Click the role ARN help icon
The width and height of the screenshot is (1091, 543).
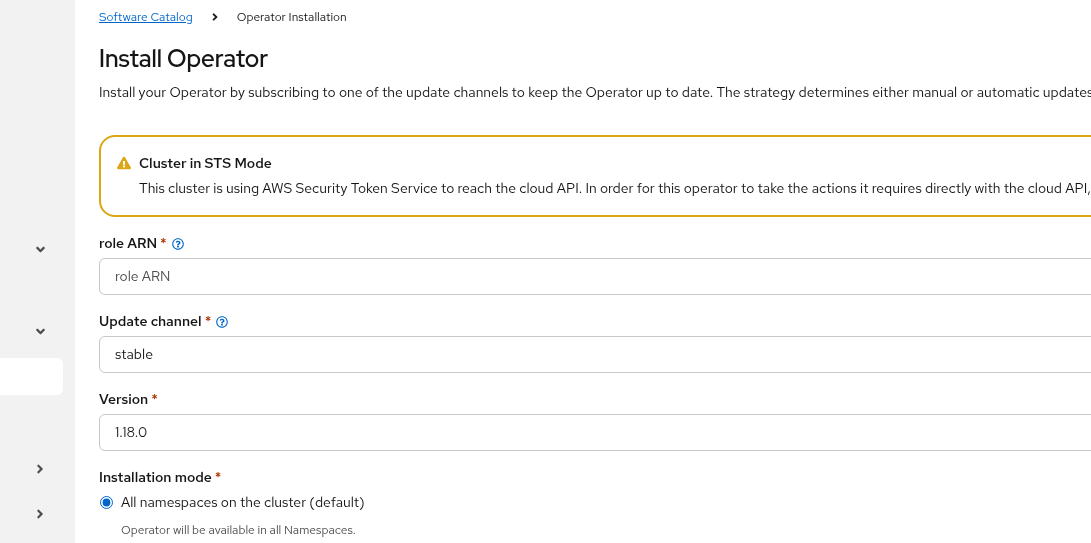click(178, 244)
